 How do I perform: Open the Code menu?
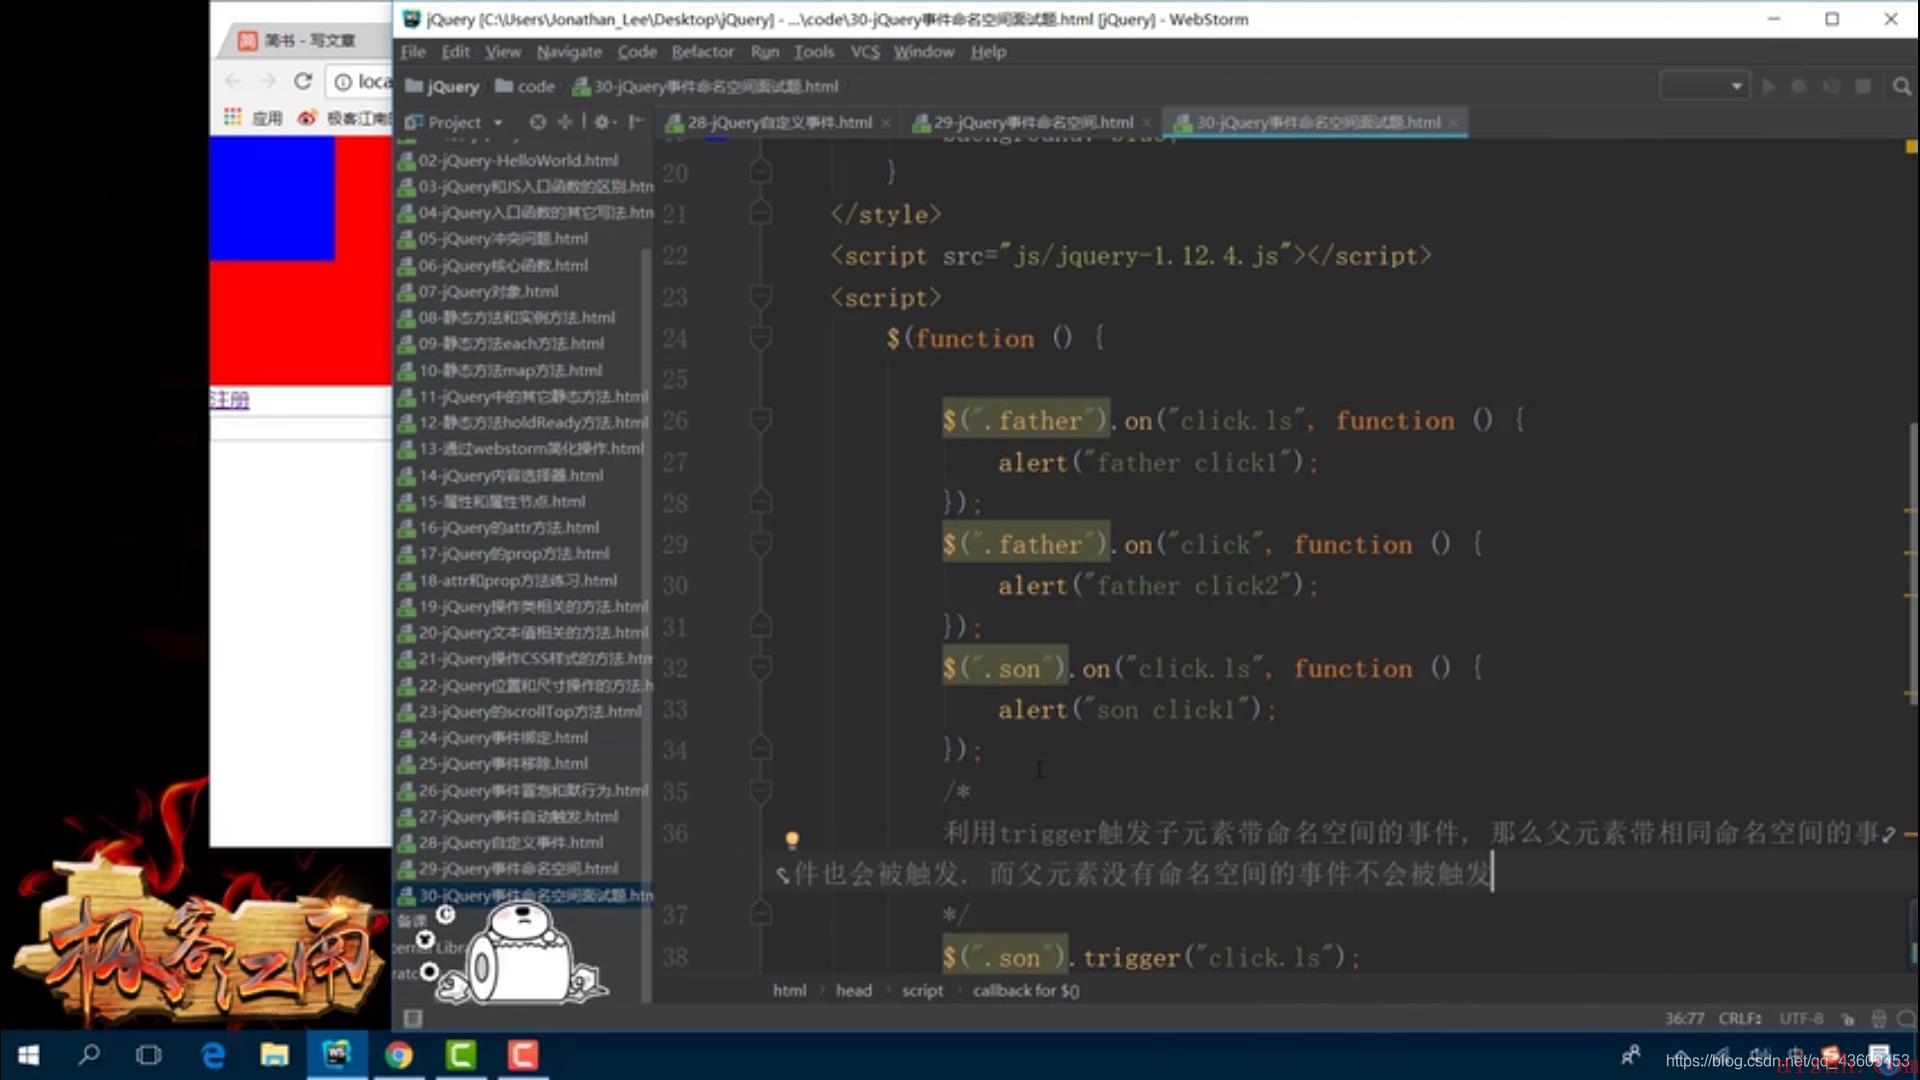(x=637, y=52)
